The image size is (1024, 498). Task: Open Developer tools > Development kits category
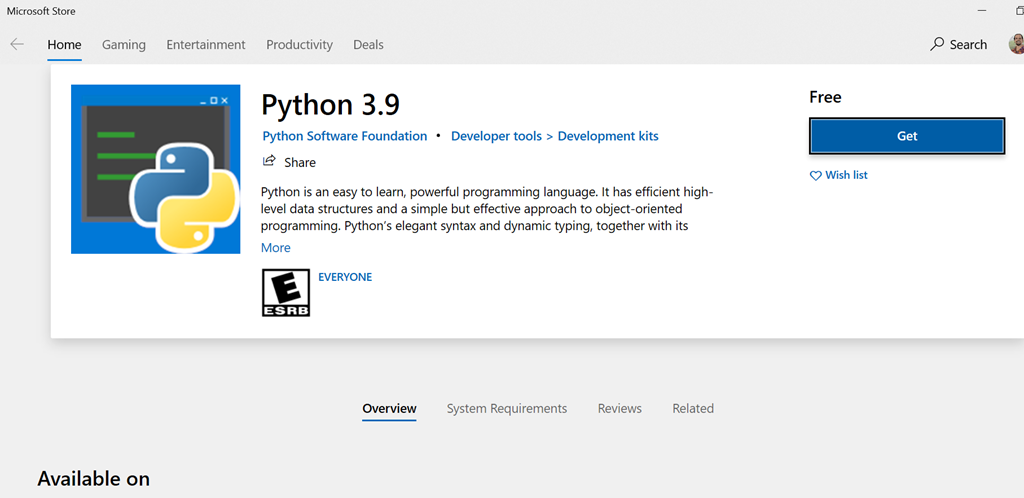pyautogui.click(x=554, y=136)
